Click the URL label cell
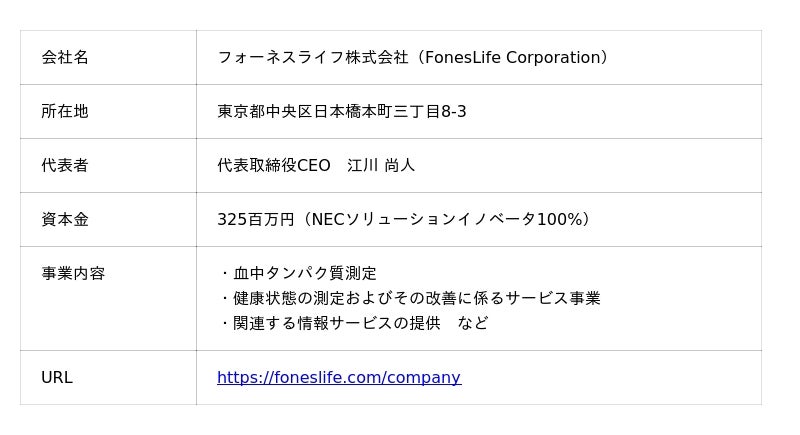The image size is (800, 435). (57, 378)
